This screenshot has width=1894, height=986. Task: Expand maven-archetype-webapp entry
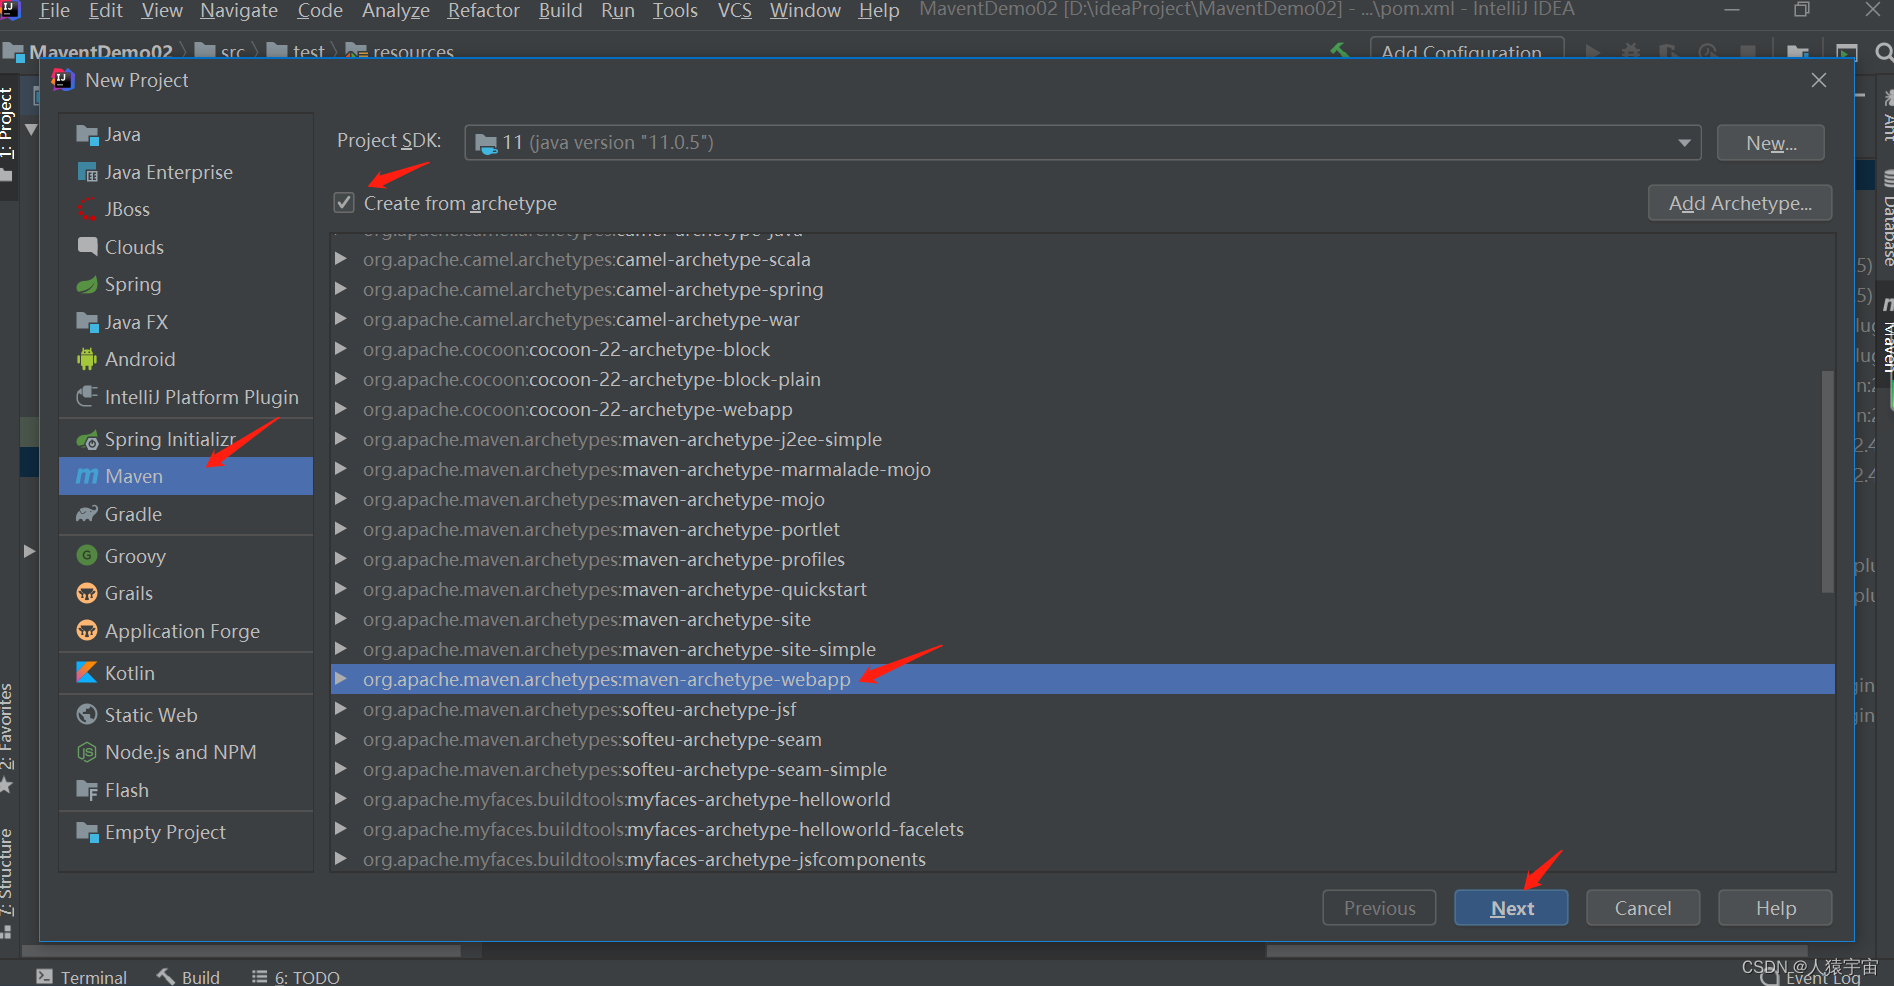341,679
